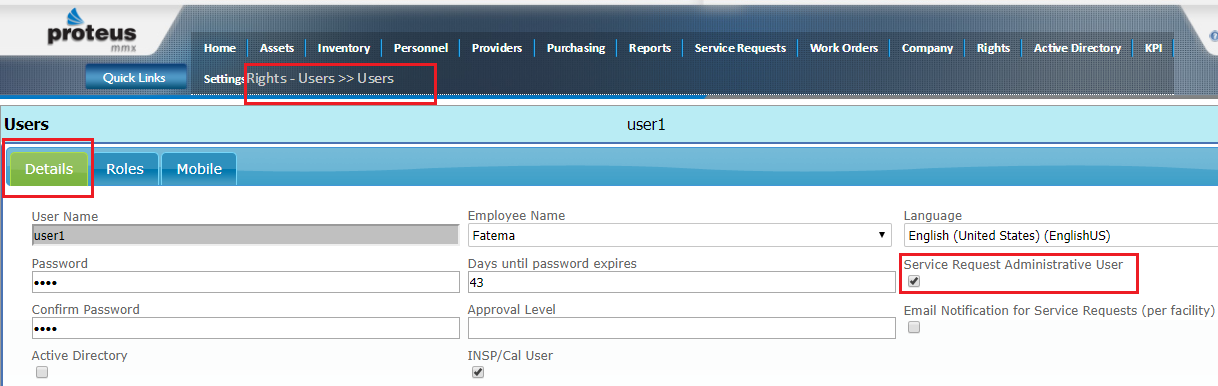Open the Active Directory menu item
Image resolution: width=1218 pixels, height=386 pixels.
click(1077, 48)
